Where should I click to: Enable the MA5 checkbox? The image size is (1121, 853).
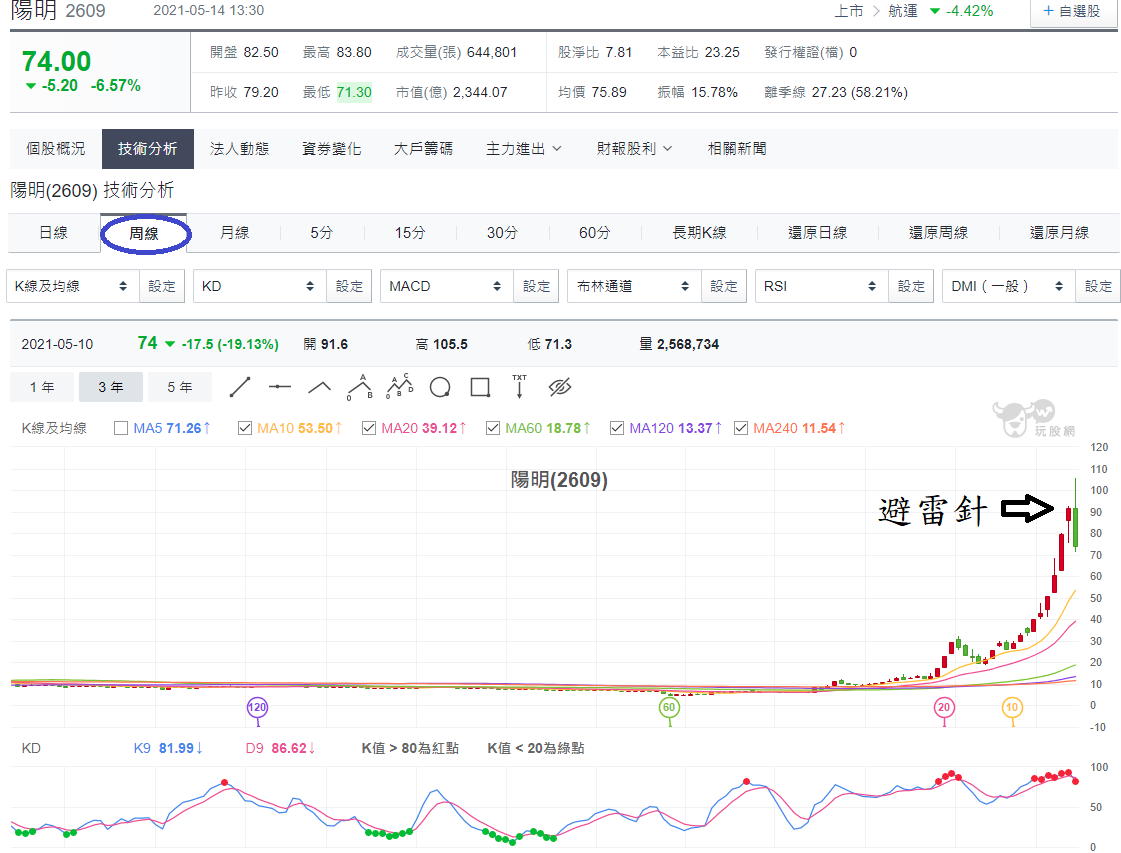pyautogui.click(x=121, y=428)
